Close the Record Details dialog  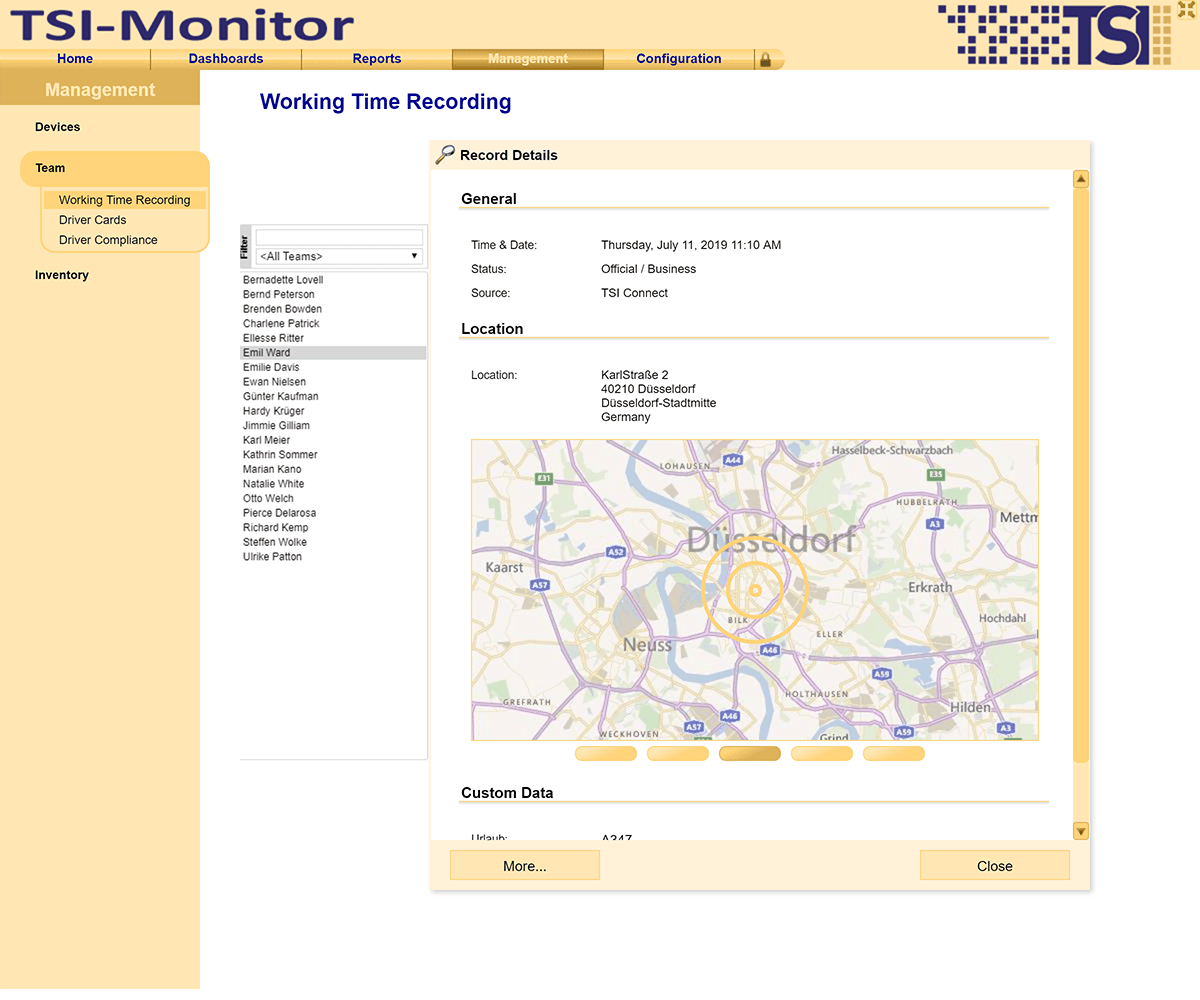pos(995,866)
